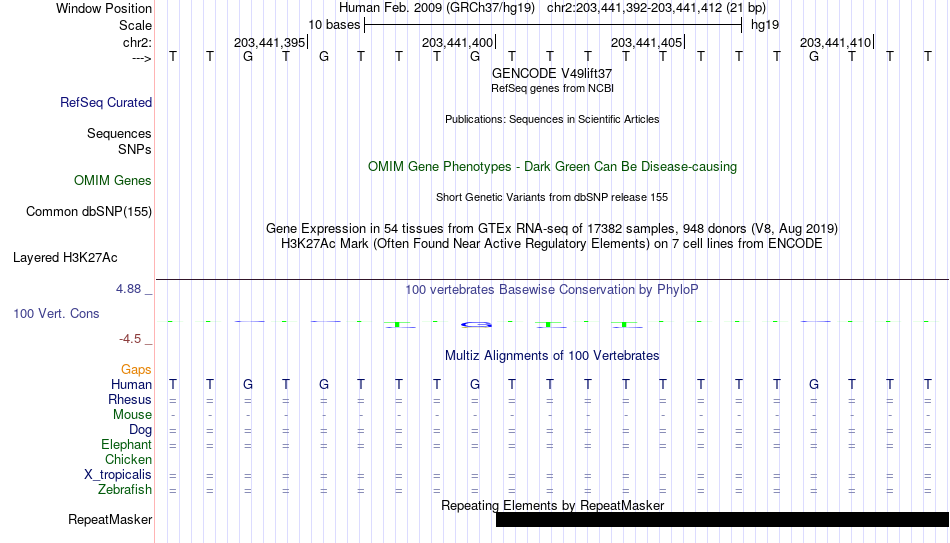Screen dimensions: 950x543
Task: Click the GENCODE V49lift37 track title
Action: pyautogui.click(x=552, y=73)
